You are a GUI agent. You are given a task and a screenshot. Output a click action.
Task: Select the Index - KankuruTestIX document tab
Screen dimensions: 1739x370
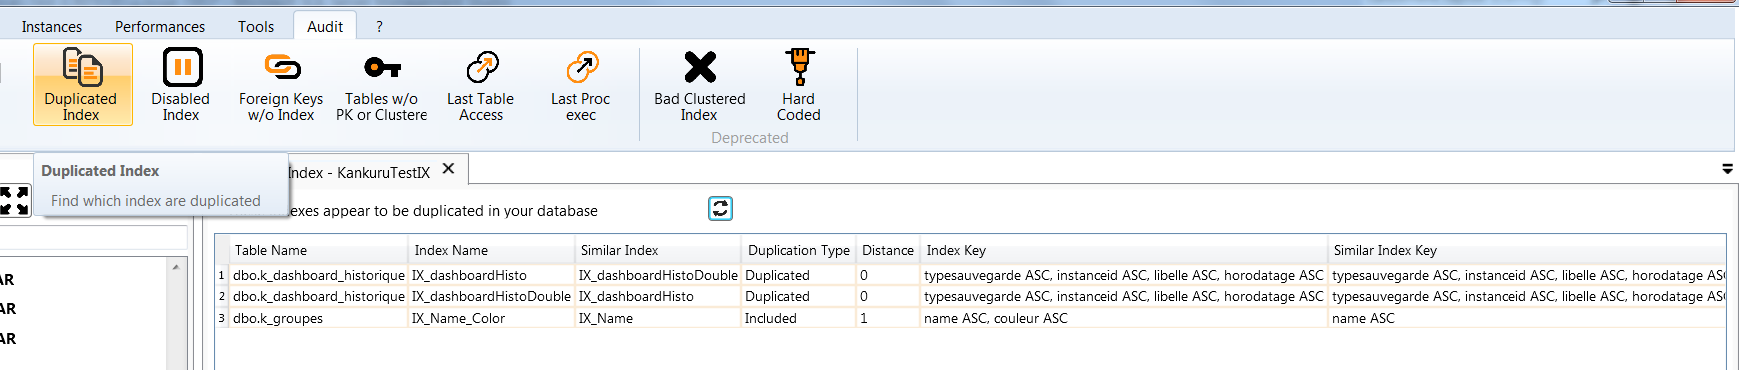coord(360,172)
